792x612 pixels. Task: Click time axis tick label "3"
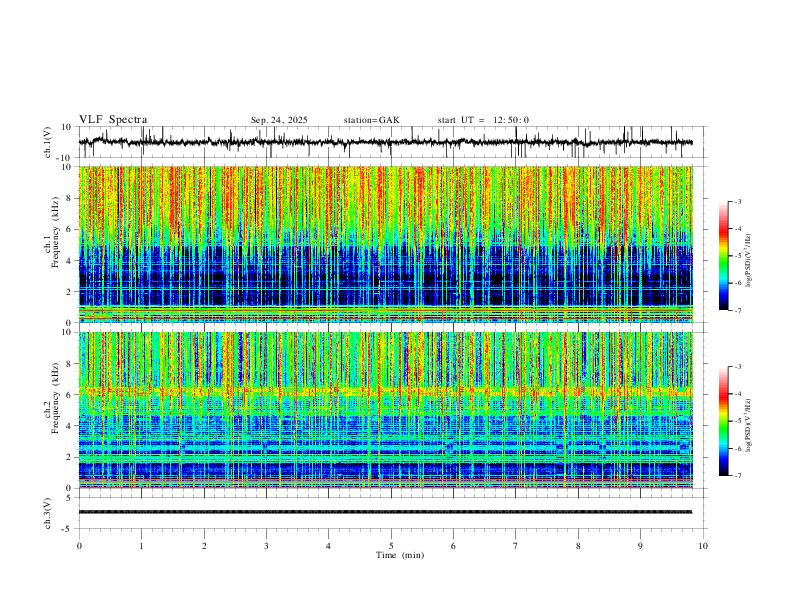point(266,546)
